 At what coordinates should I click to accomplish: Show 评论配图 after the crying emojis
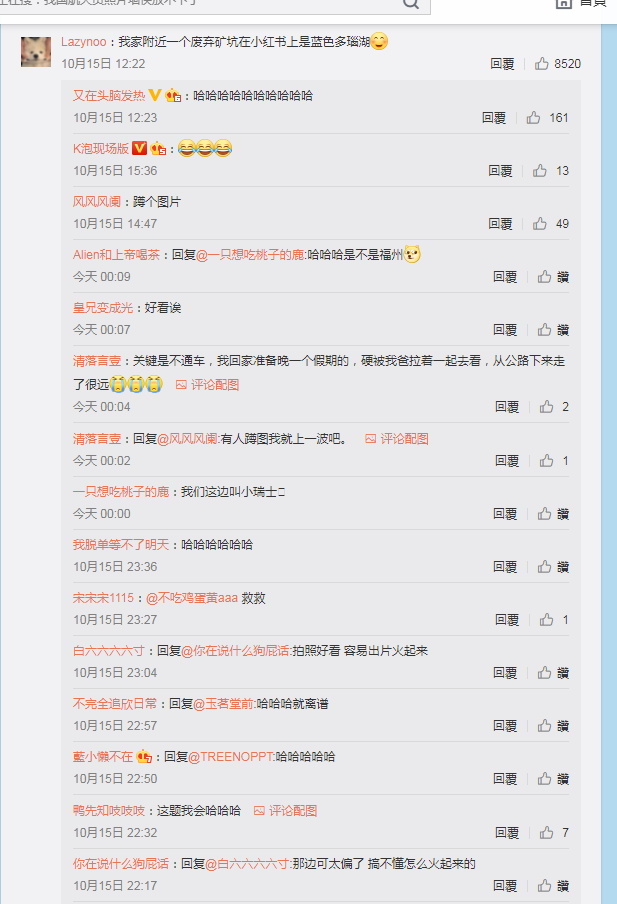click(208, 385)
